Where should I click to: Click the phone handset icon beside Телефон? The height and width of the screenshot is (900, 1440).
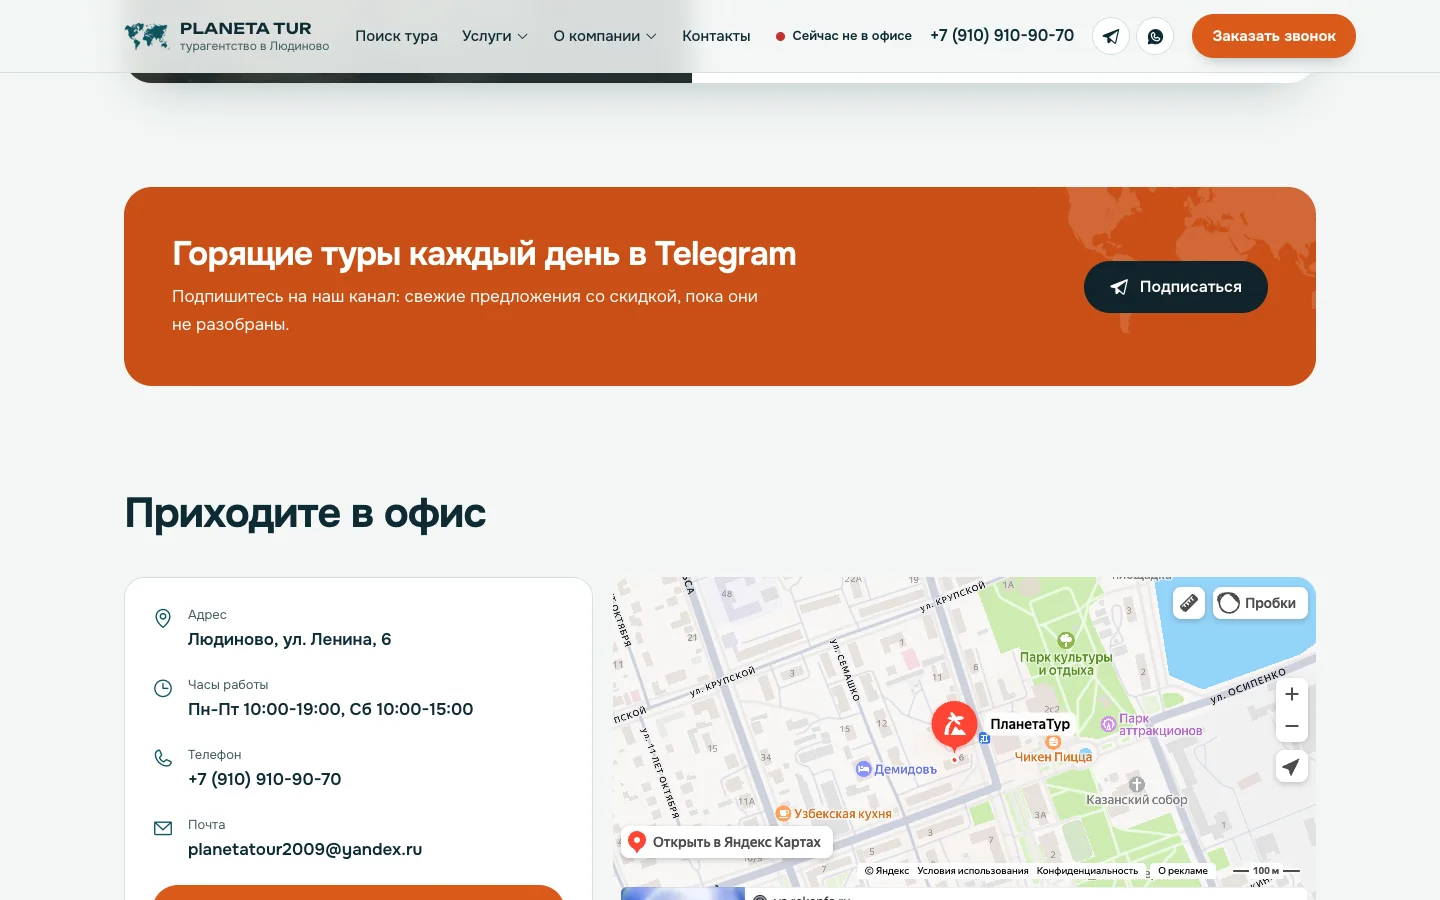click(163, 758)
